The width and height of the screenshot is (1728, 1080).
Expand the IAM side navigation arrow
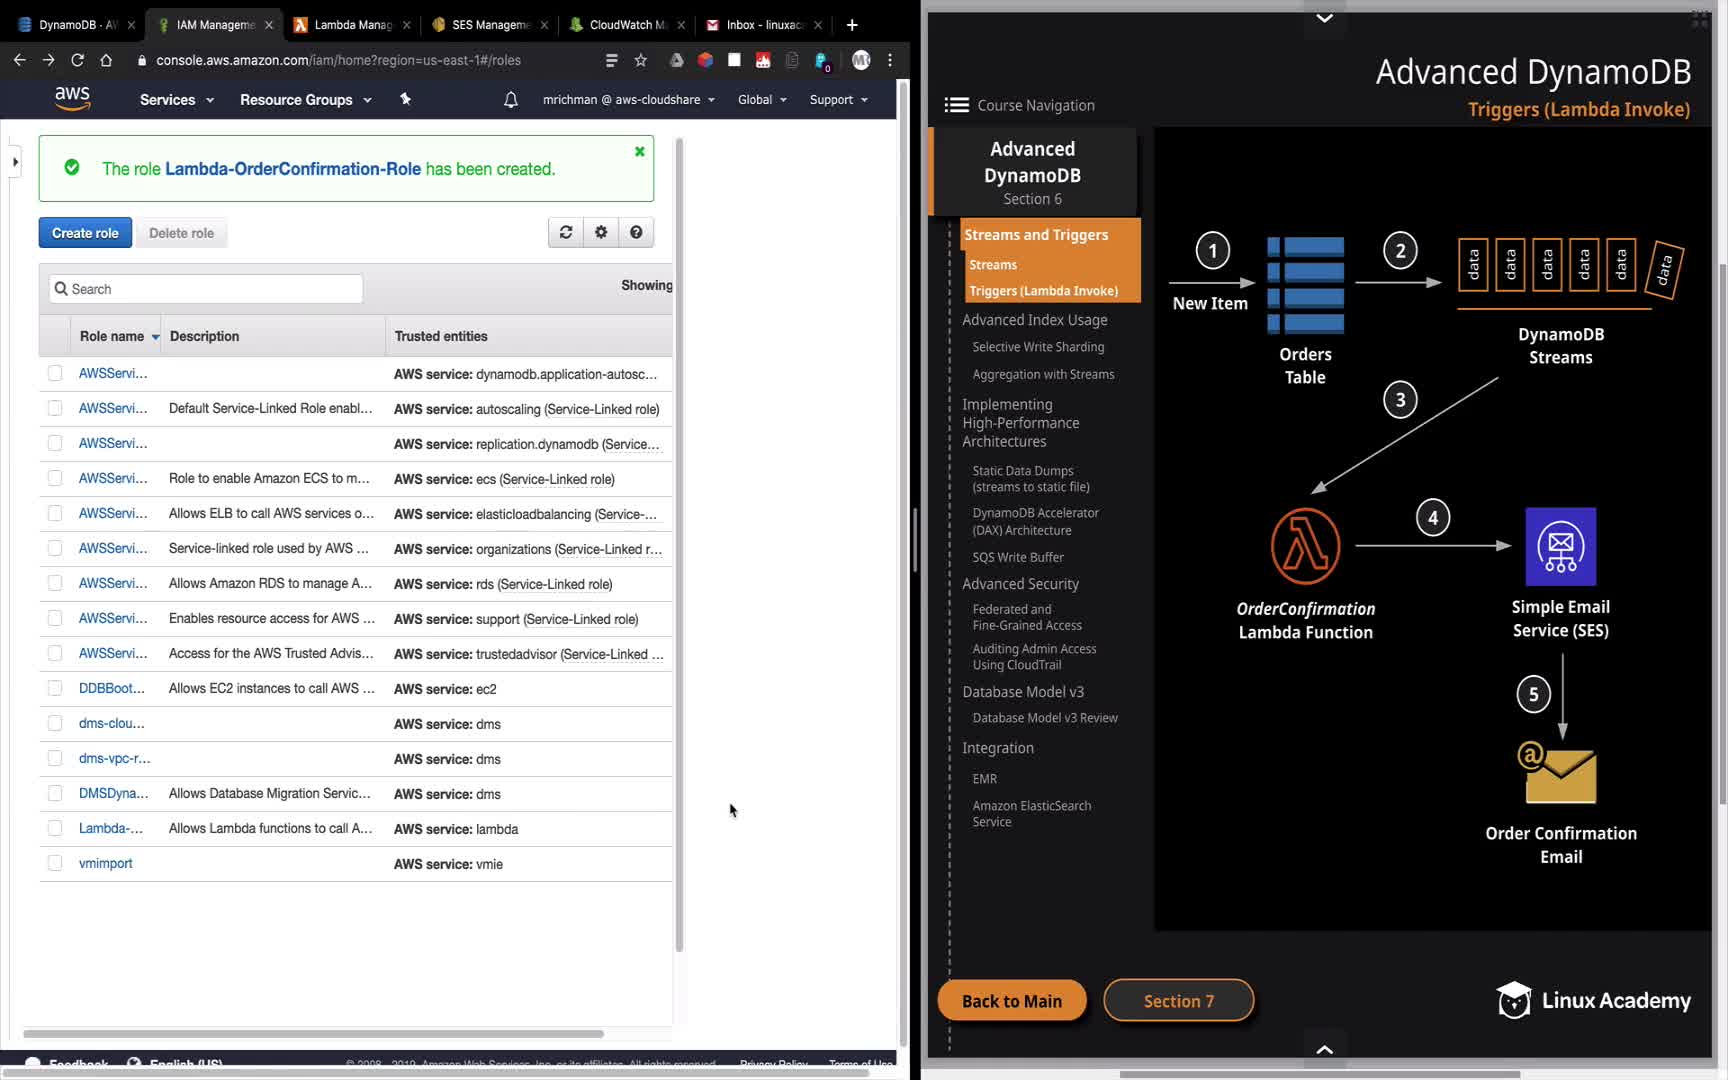pyautogui.click(x=15, y=161)
